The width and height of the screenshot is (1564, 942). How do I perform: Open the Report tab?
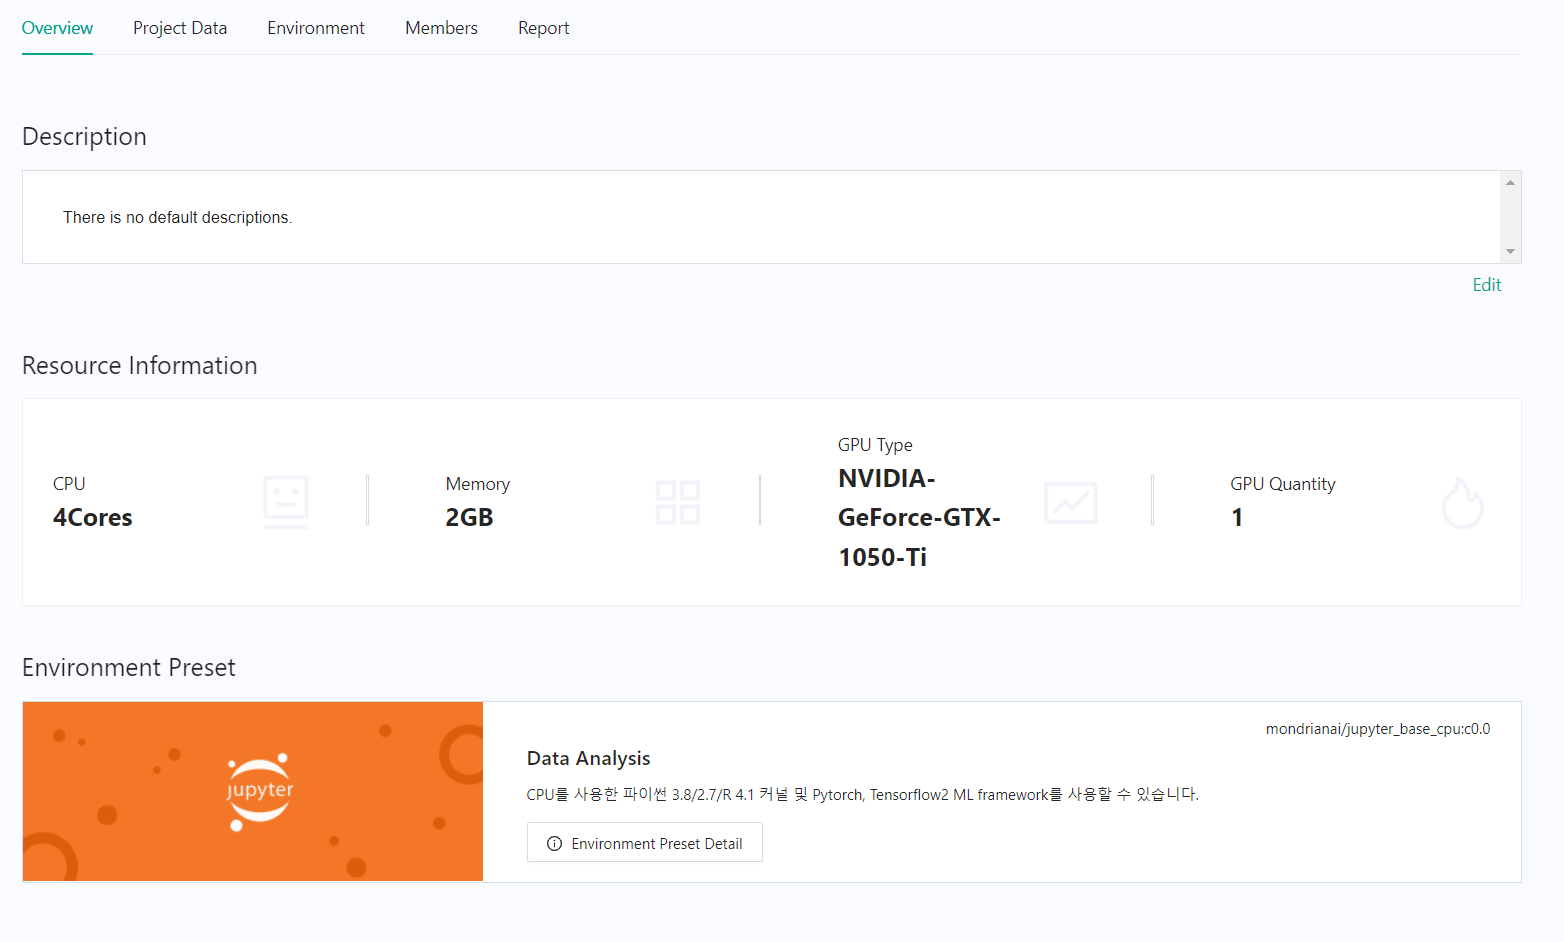click(x=543, y=28)
